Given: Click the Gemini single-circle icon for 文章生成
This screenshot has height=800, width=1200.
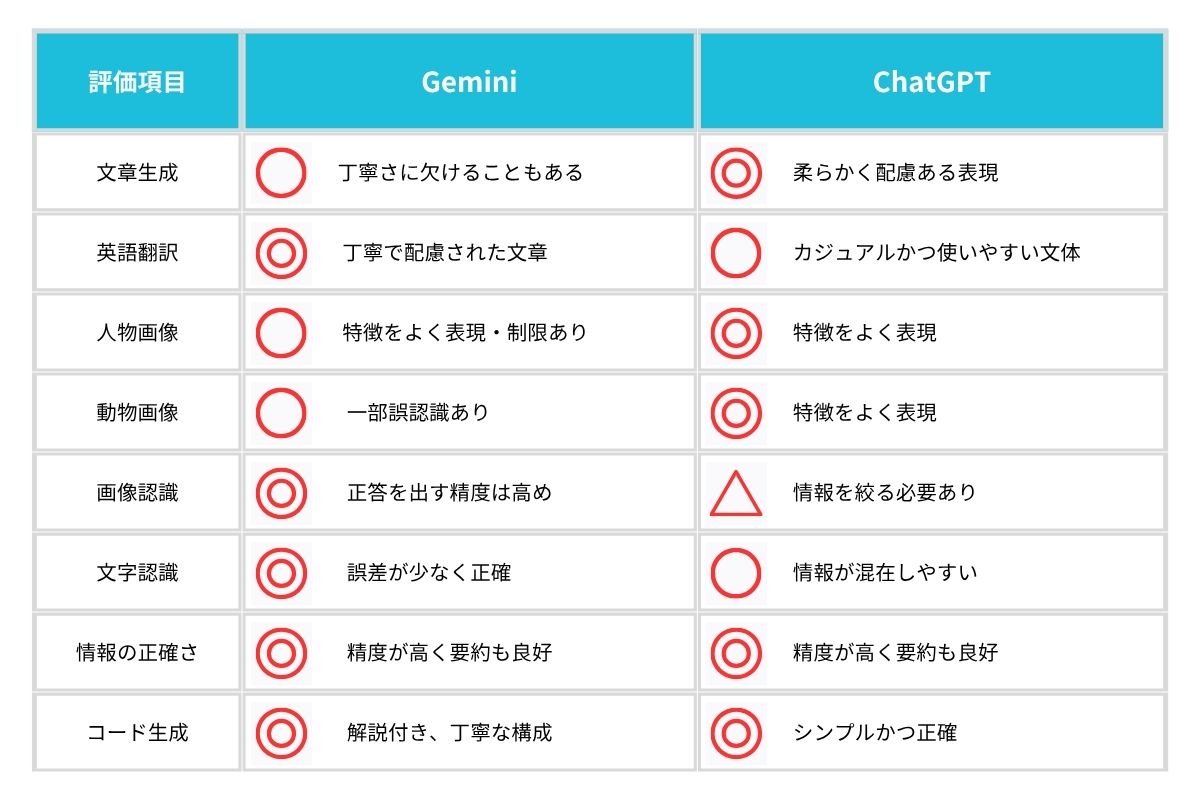Looking at the screenshot, I should (x=281, y=173).
